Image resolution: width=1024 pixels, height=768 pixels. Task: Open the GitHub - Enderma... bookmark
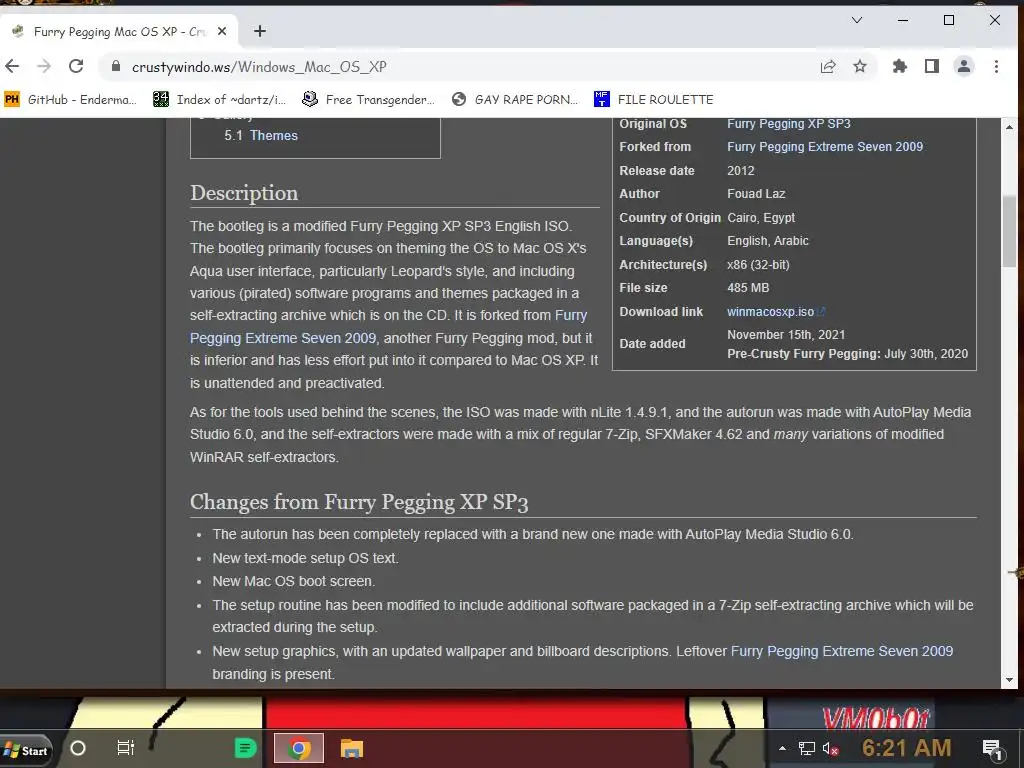pyautogui.click(x=71, y=99)
